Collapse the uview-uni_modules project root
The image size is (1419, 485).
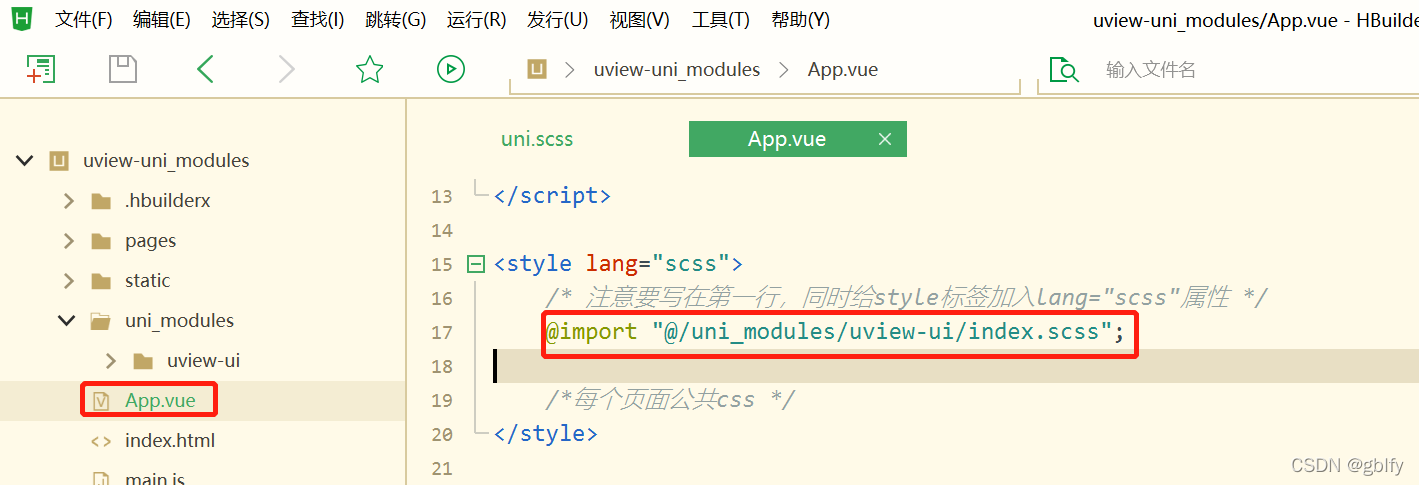(24, 160)
